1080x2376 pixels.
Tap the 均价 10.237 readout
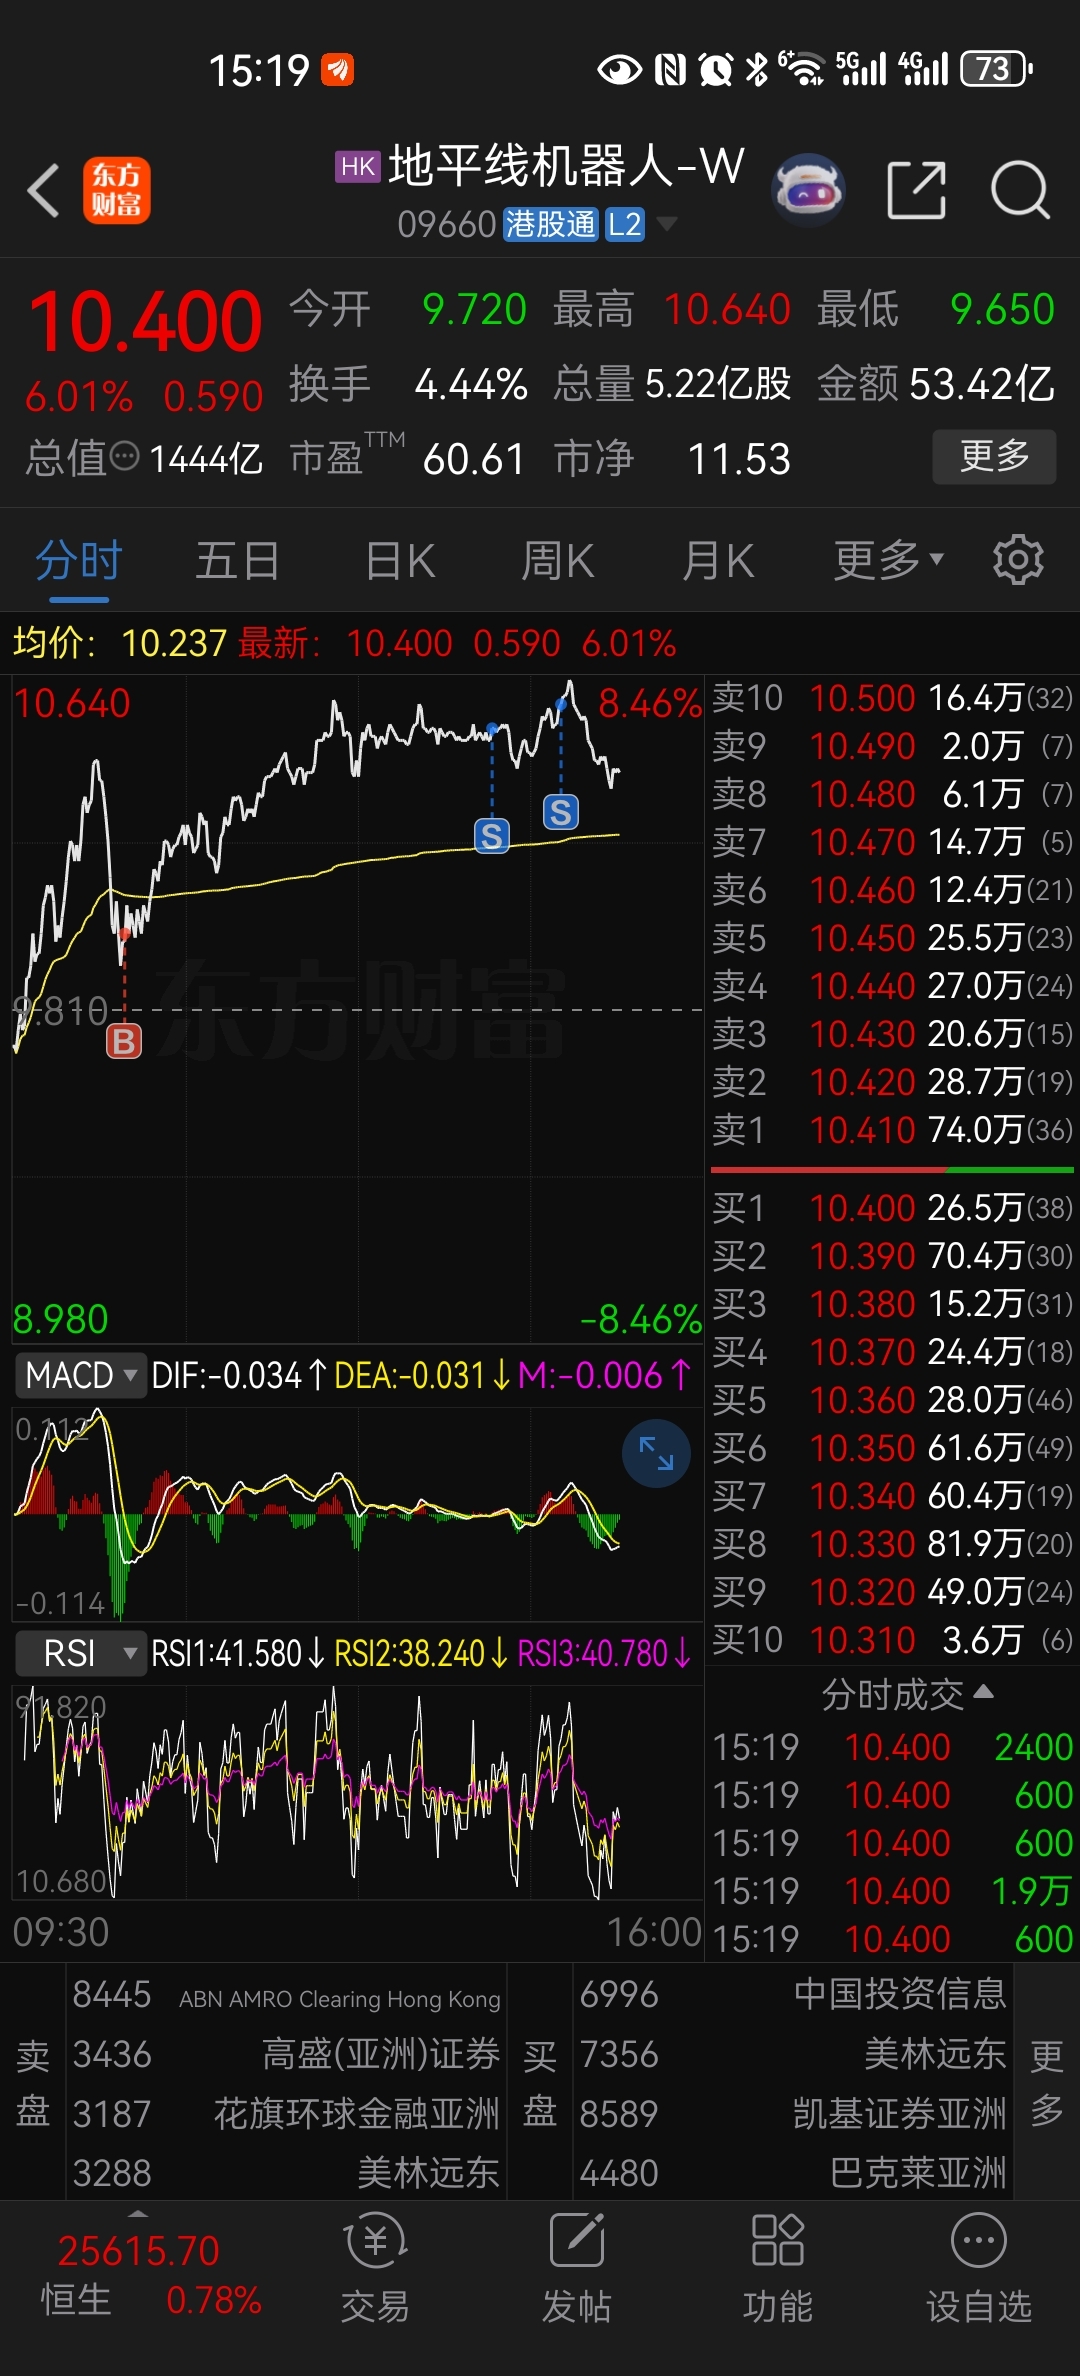tap(119, 643)
